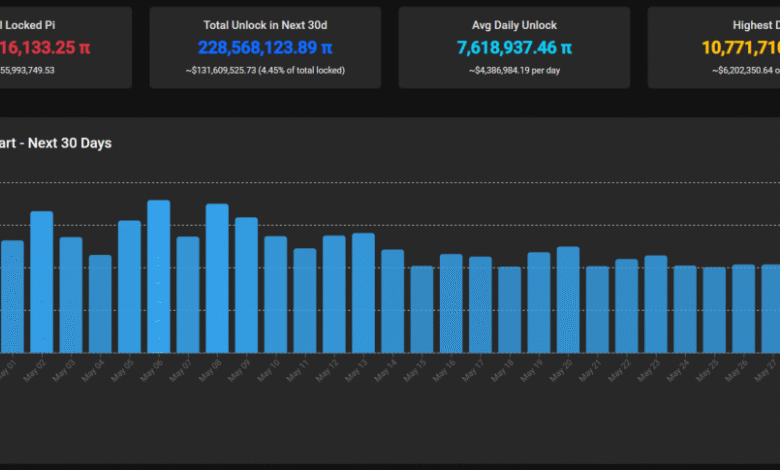Click the Next 30 Days chart title
Image resolution: width=780 pixels, height=470 pixels.
(x=56, y=143)
